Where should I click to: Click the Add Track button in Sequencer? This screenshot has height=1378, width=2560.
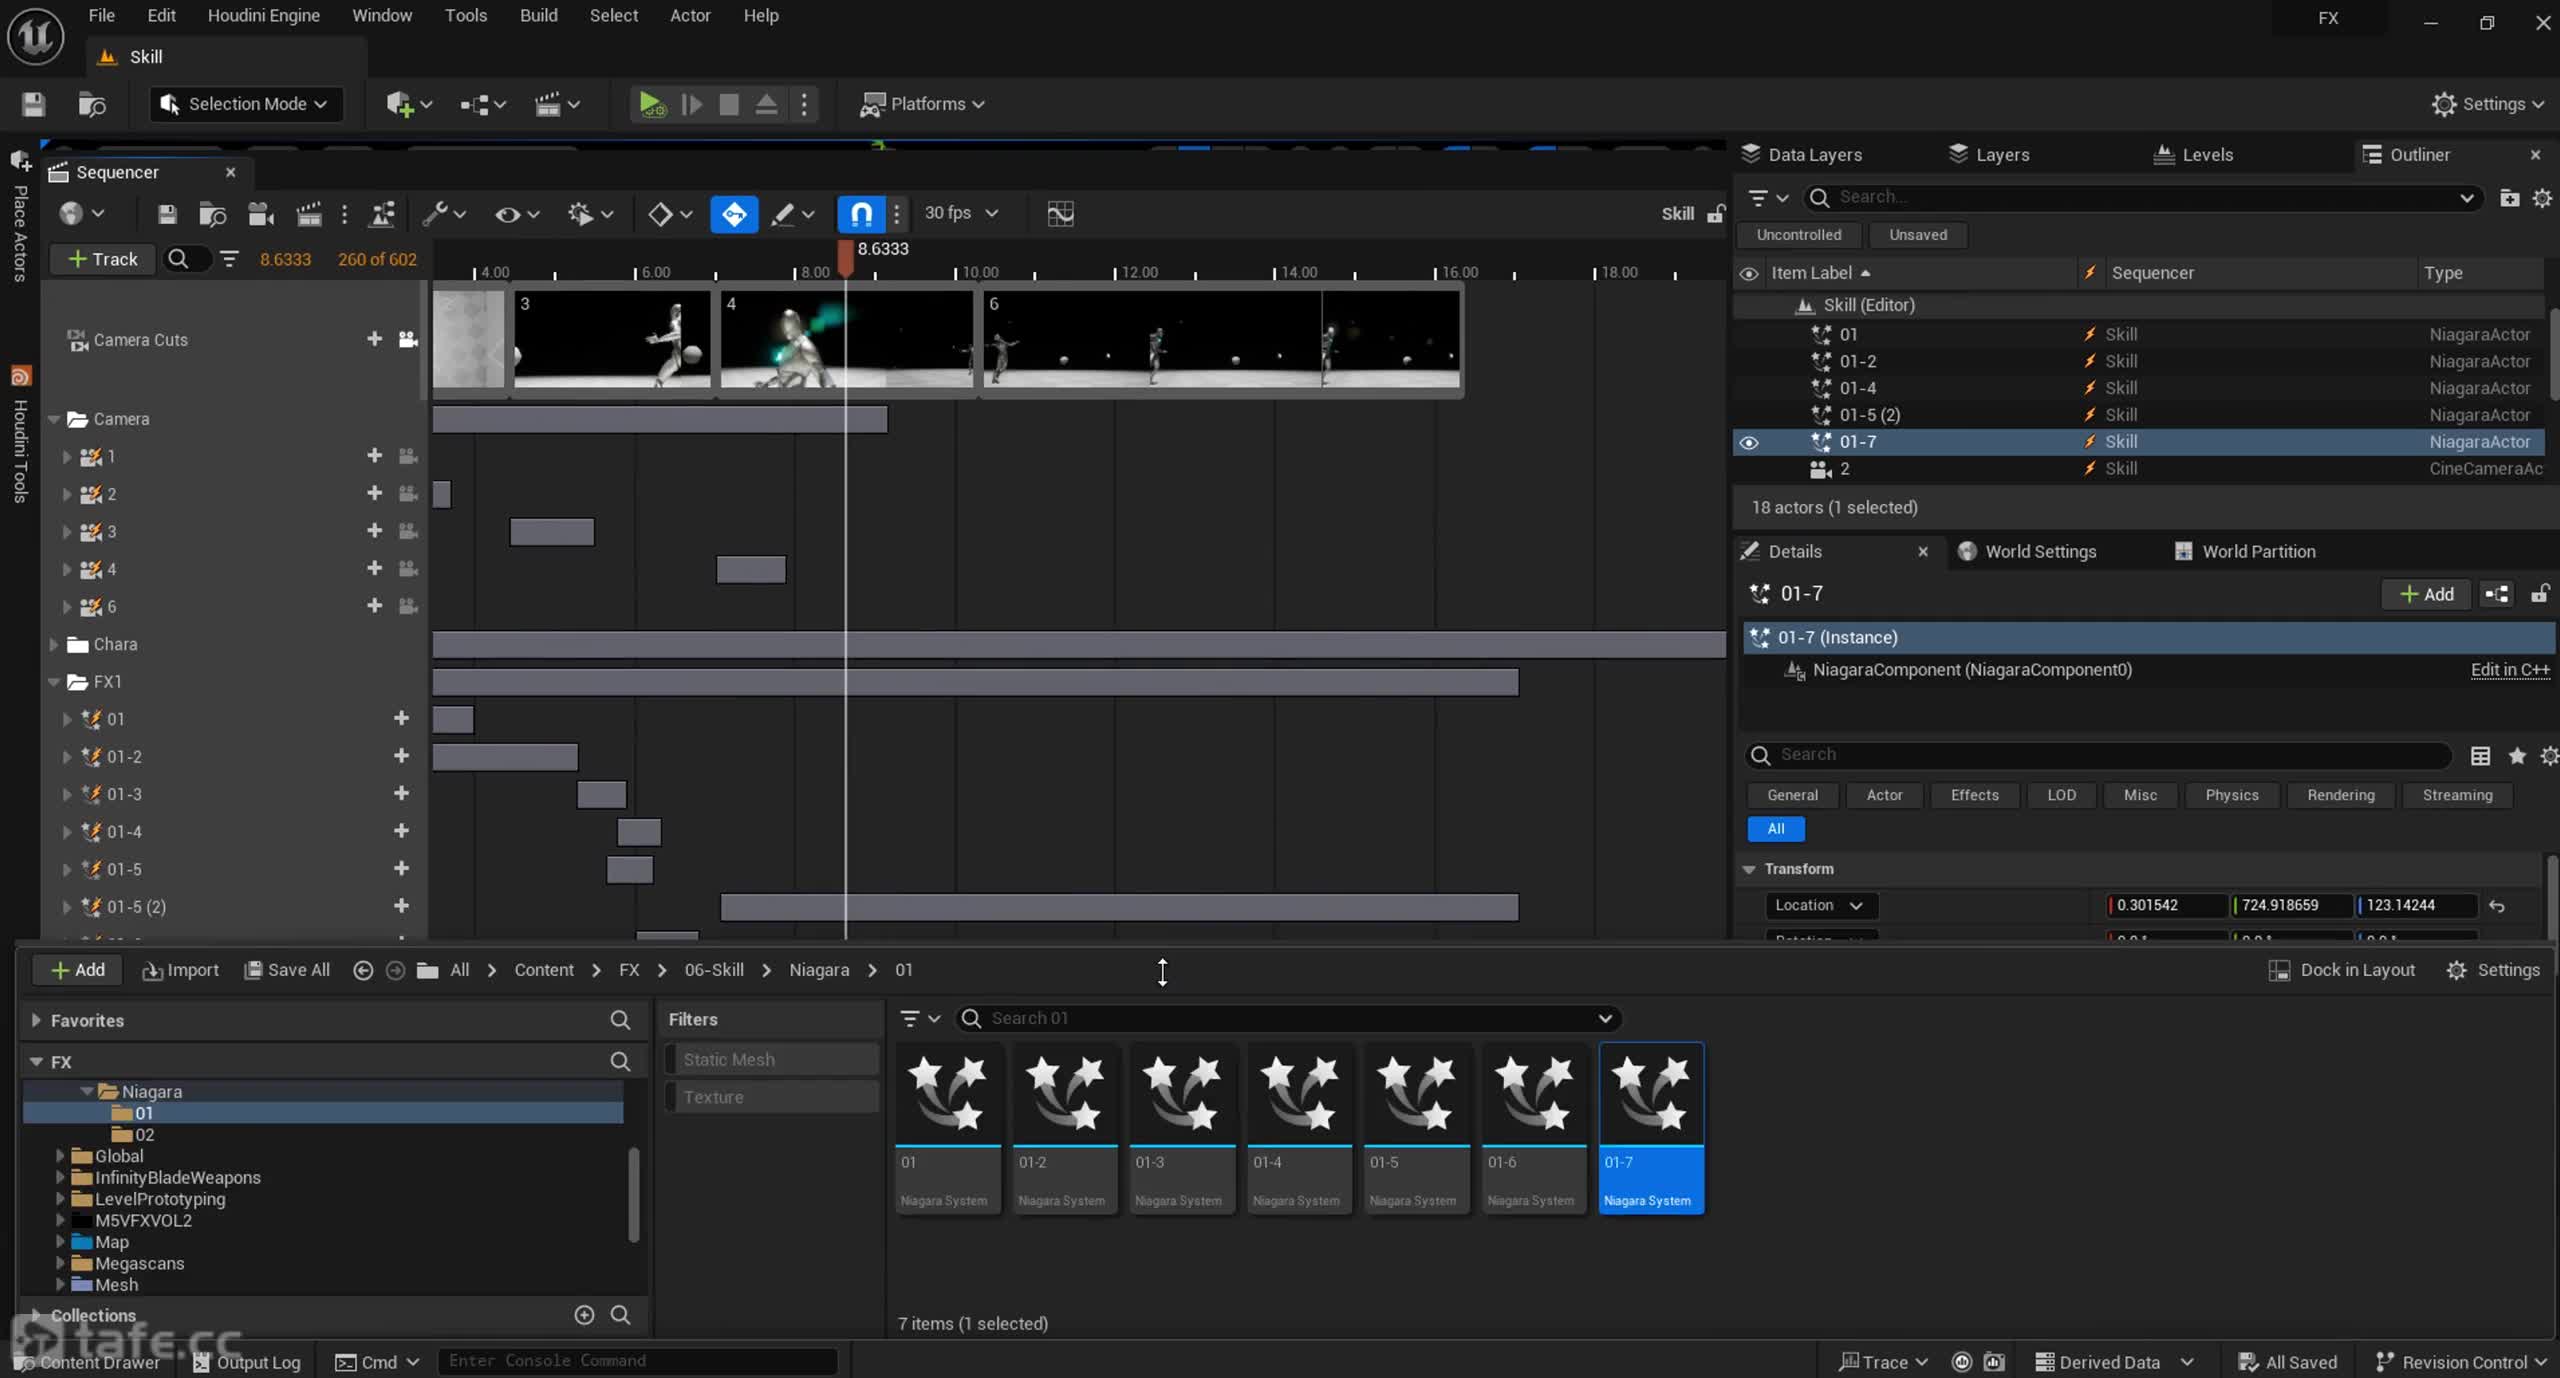pyautogui.click(x=102, y=260)
